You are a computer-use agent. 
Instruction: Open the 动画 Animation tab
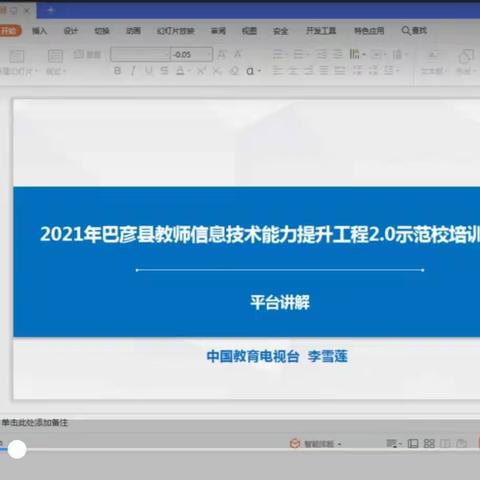coord(133,31)
